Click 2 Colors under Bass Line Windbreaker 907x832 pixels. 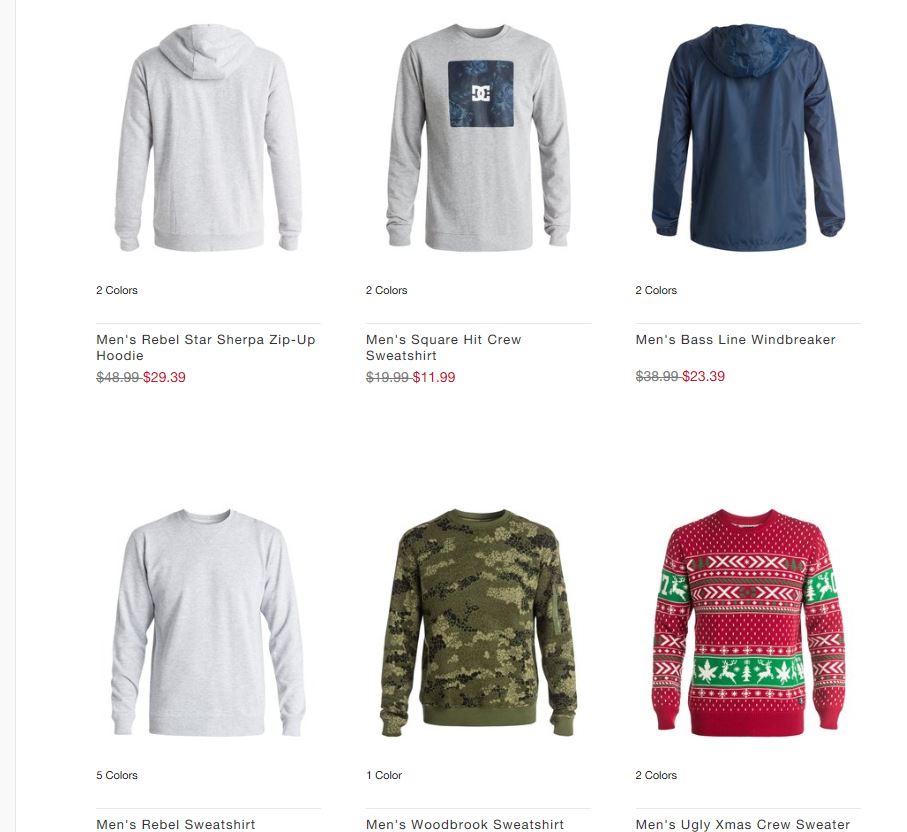point(656,290)
